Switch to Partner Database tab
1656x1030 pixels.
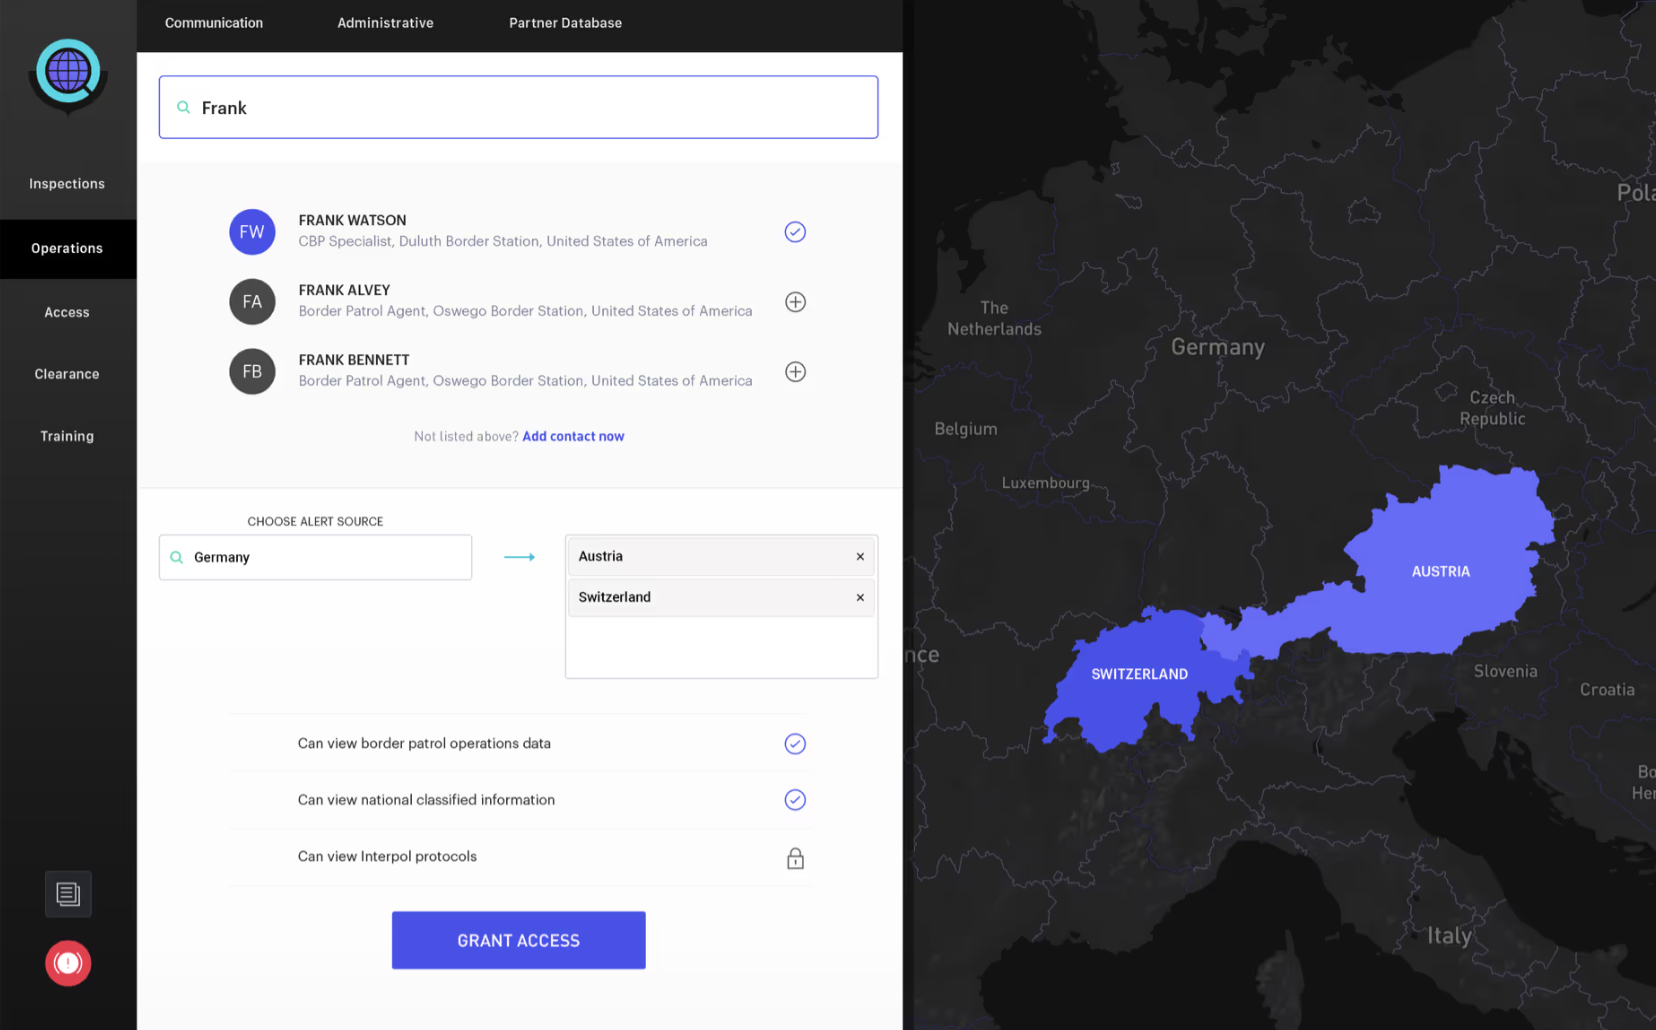pyautogui.click(x=565, y=23)
